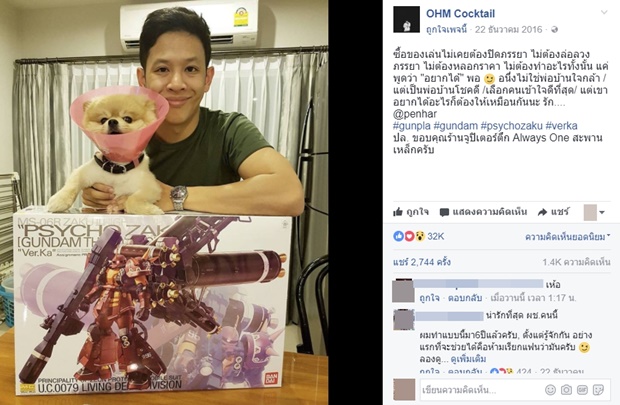
Task: Open the OHM Cocktail page link
Action: (460, 13)
